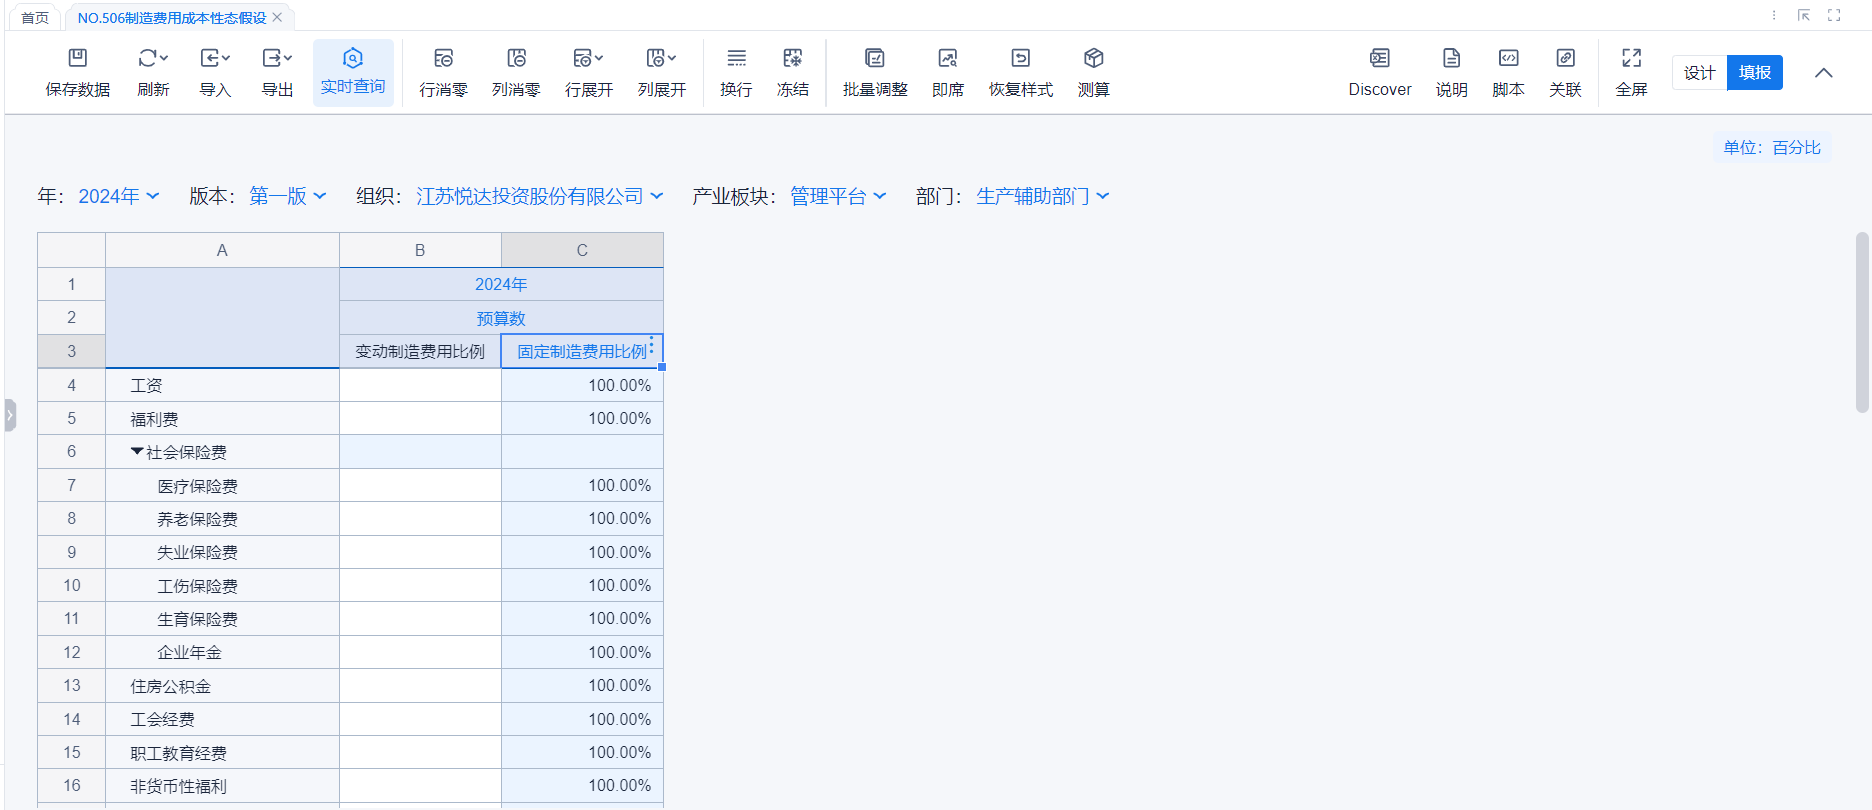Switch to Design (设计) mode
Viewport: 1872px width, 810px height.
tap(1699, 73)
